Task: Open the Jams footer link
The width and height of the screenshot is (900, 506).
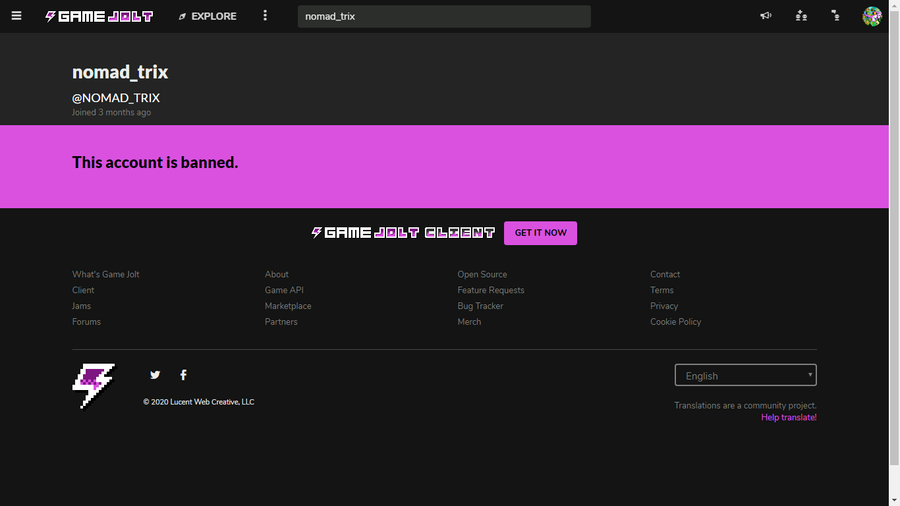Action: tap(82, 306)
